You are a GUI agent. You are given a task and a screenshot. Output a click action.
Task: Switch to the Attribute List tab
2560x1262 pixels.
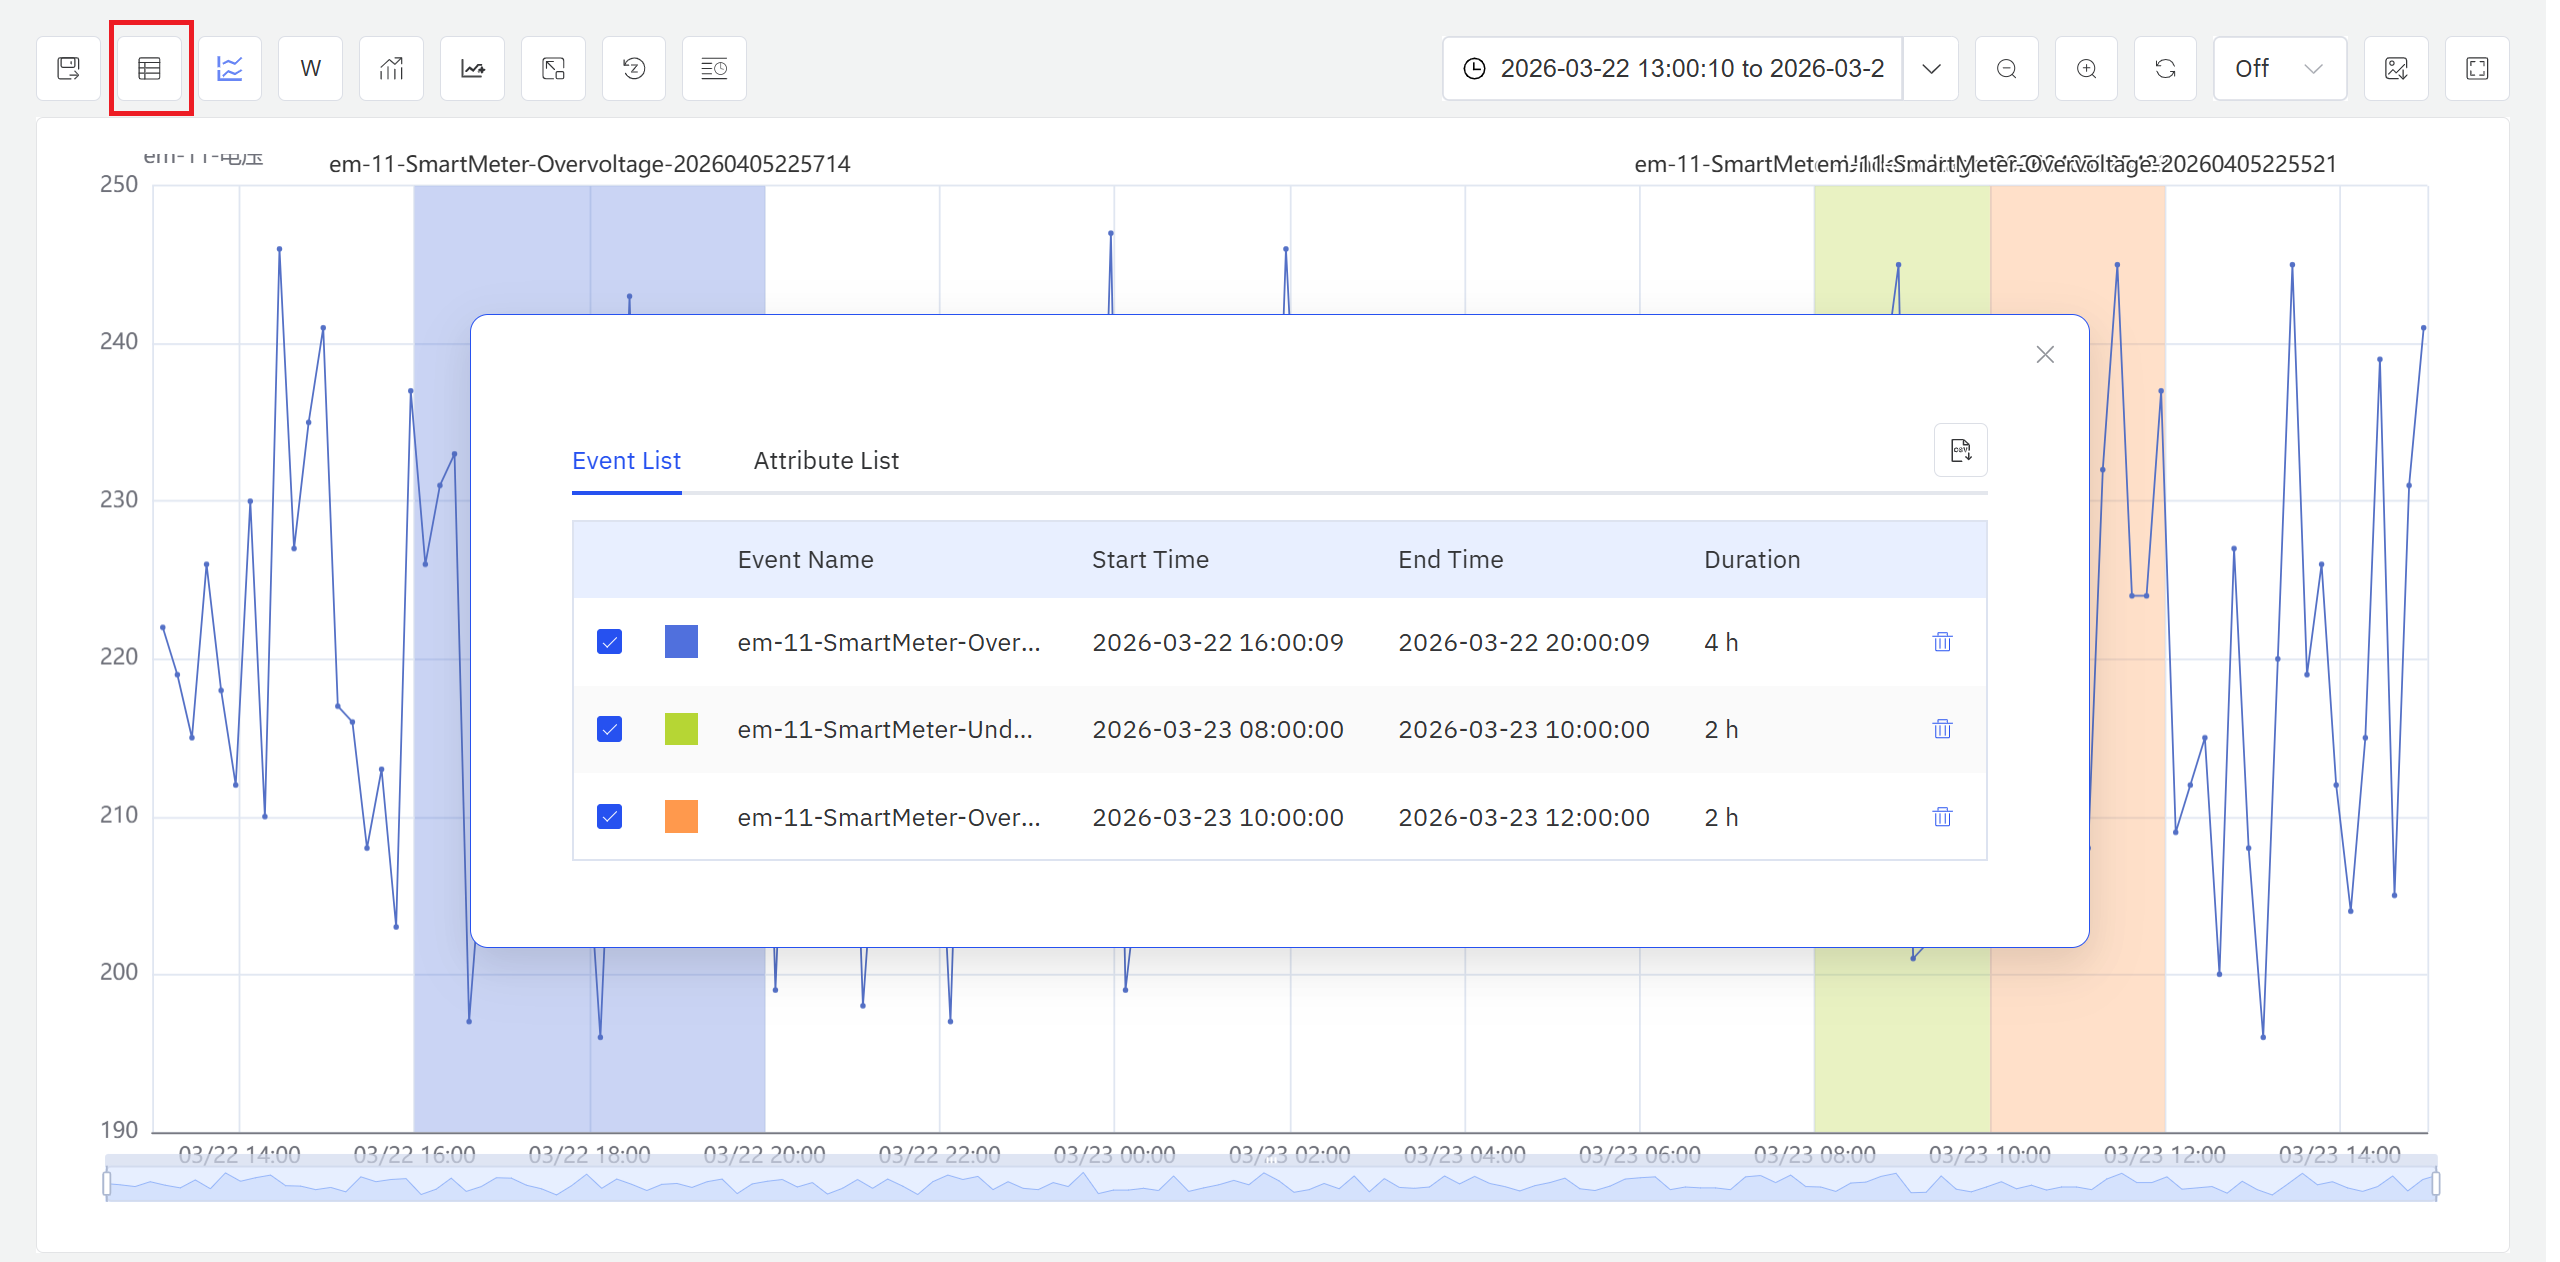(826, 461)
